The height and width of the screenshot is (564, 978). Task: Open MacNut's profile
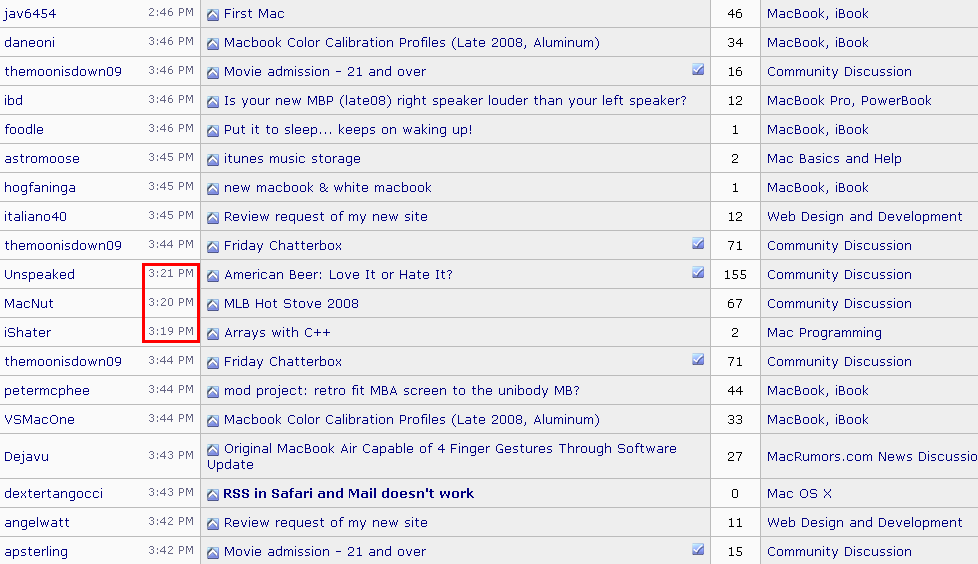coord(29,304)
